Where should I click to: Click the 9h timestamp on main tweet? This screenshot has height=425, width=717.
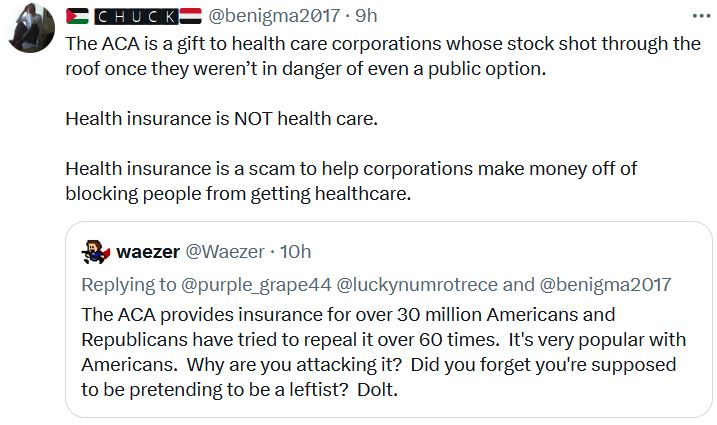click(366, 16)
